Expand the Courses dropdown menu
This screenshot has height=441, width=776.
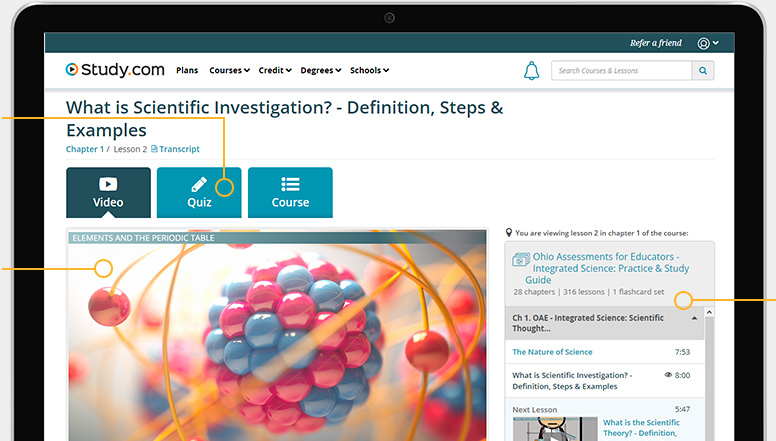230,71
